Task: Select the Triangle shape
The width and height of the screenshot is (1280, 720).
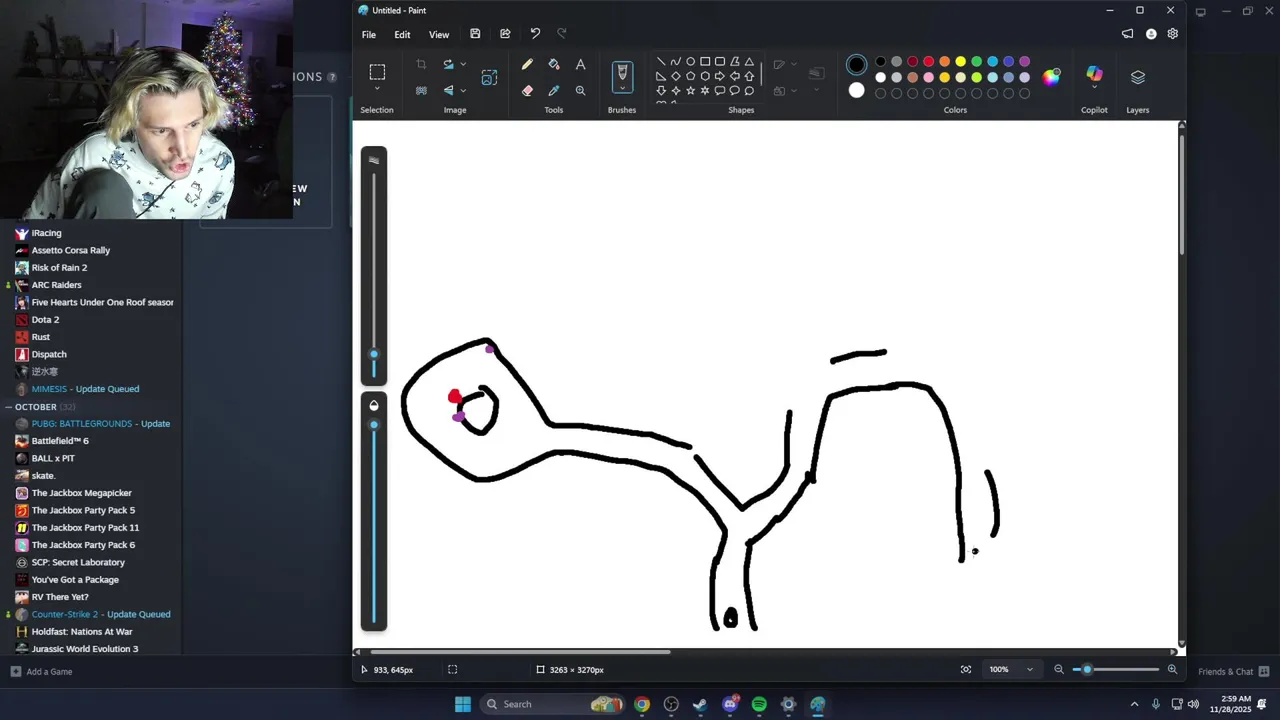Action: point(749,62)
